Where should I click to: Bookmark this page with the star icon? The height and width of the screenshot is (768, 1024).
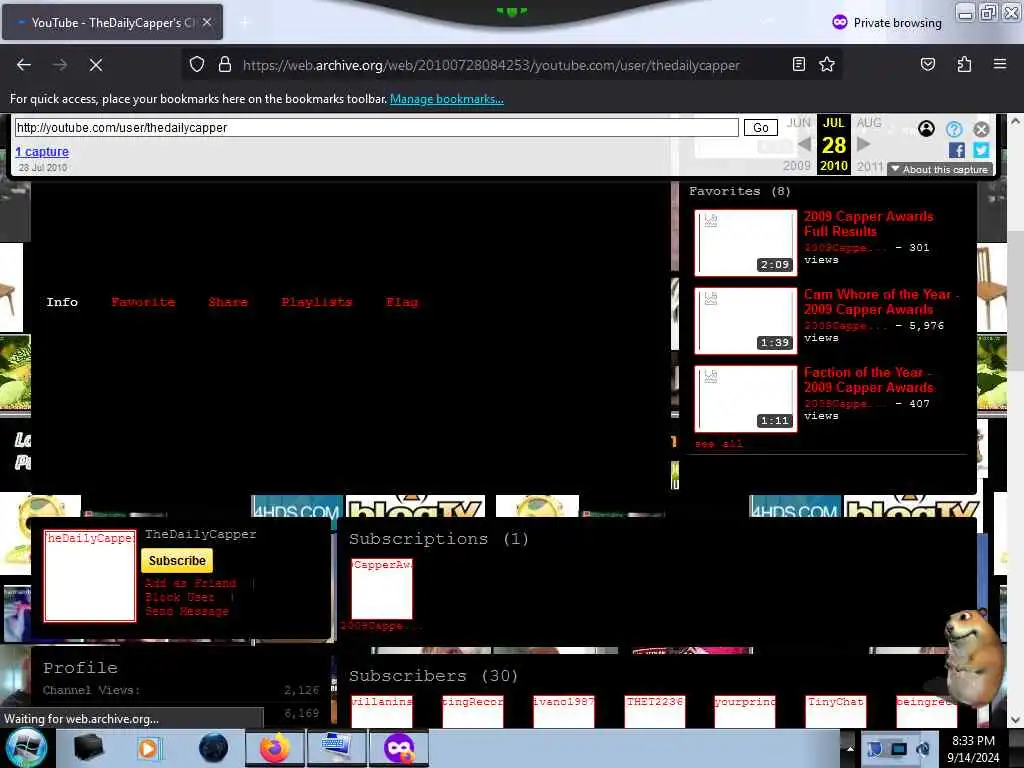click(827, 64)
